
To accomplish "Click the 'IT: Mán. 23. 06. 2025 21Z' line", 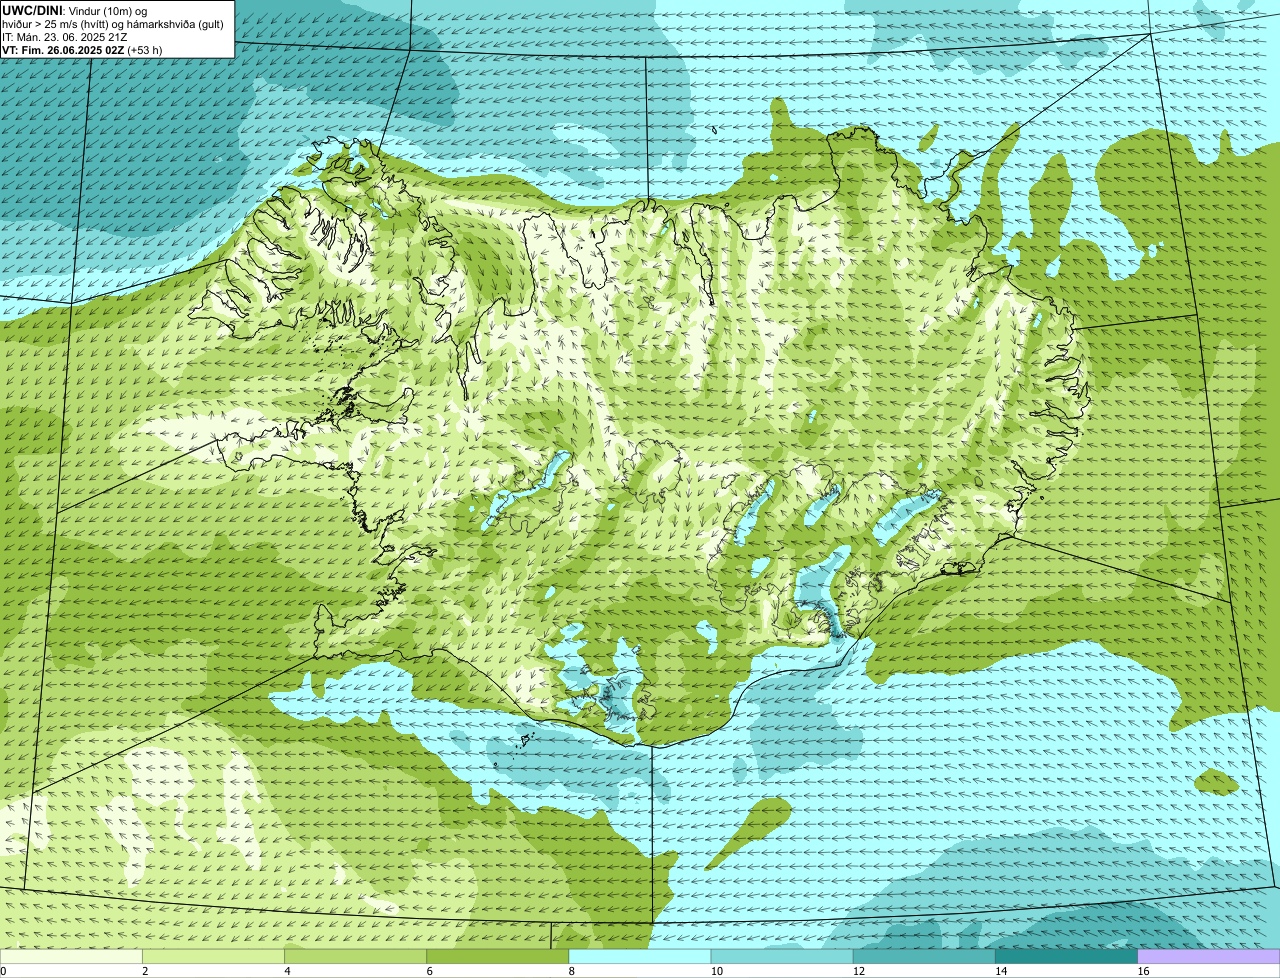I will point(64,37).
